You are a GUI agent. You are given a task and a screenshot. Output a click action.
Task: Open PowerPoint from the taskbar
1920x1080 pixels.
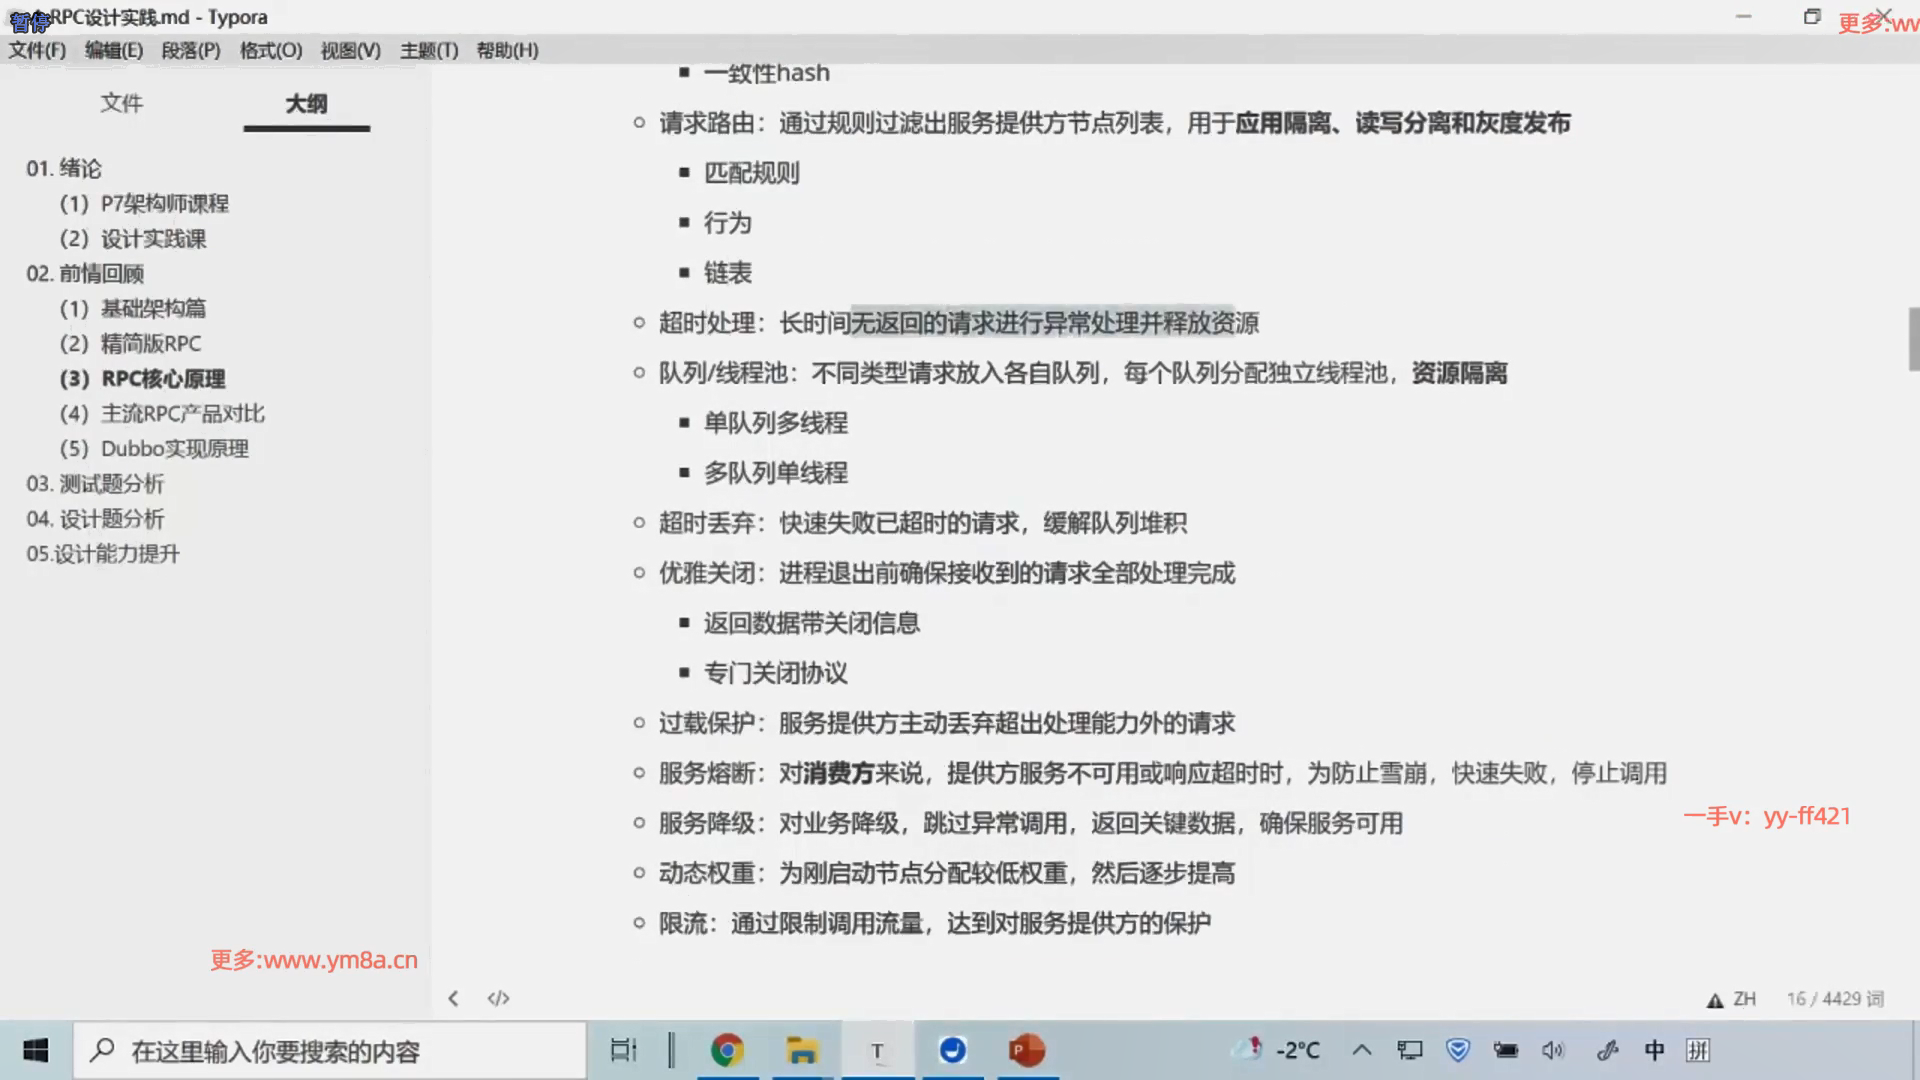pyautogui.click(x=1027, y=1050)
